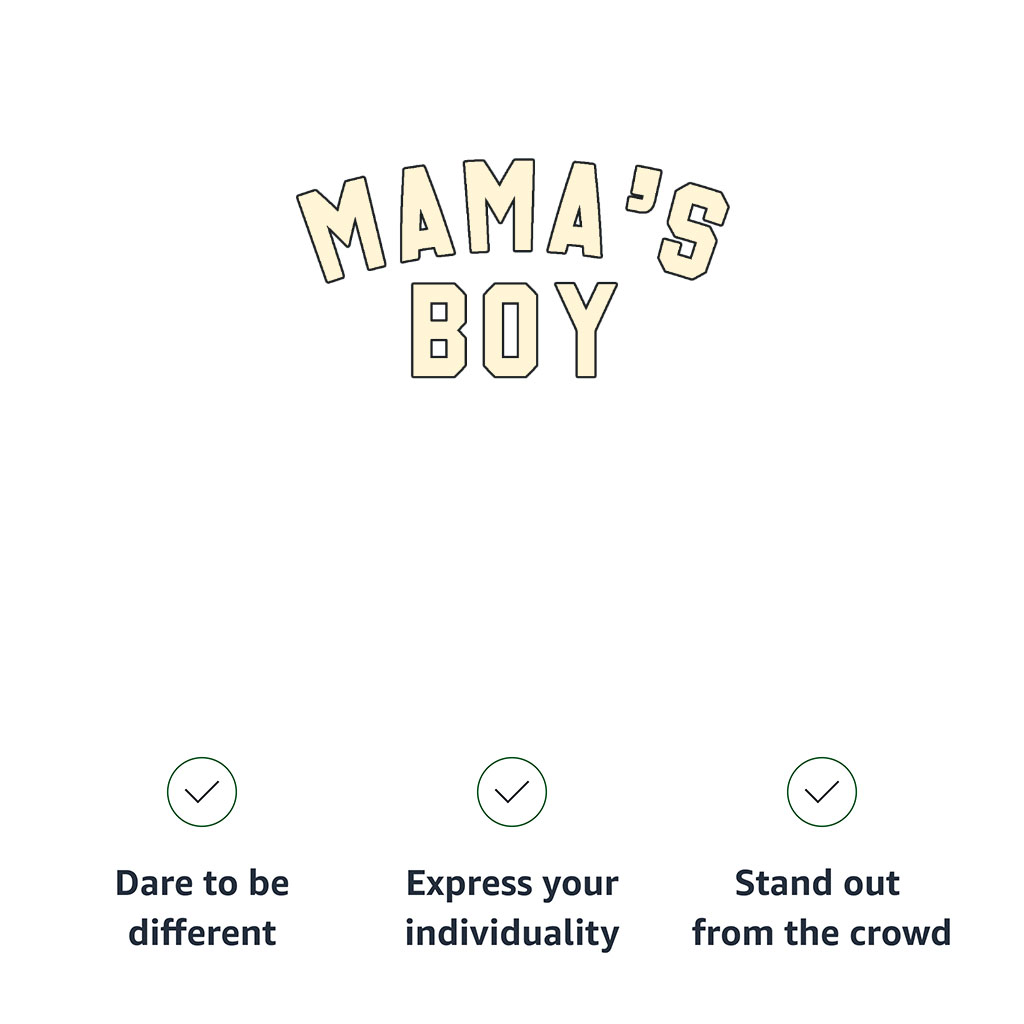Click the word "individuality"

512,933
